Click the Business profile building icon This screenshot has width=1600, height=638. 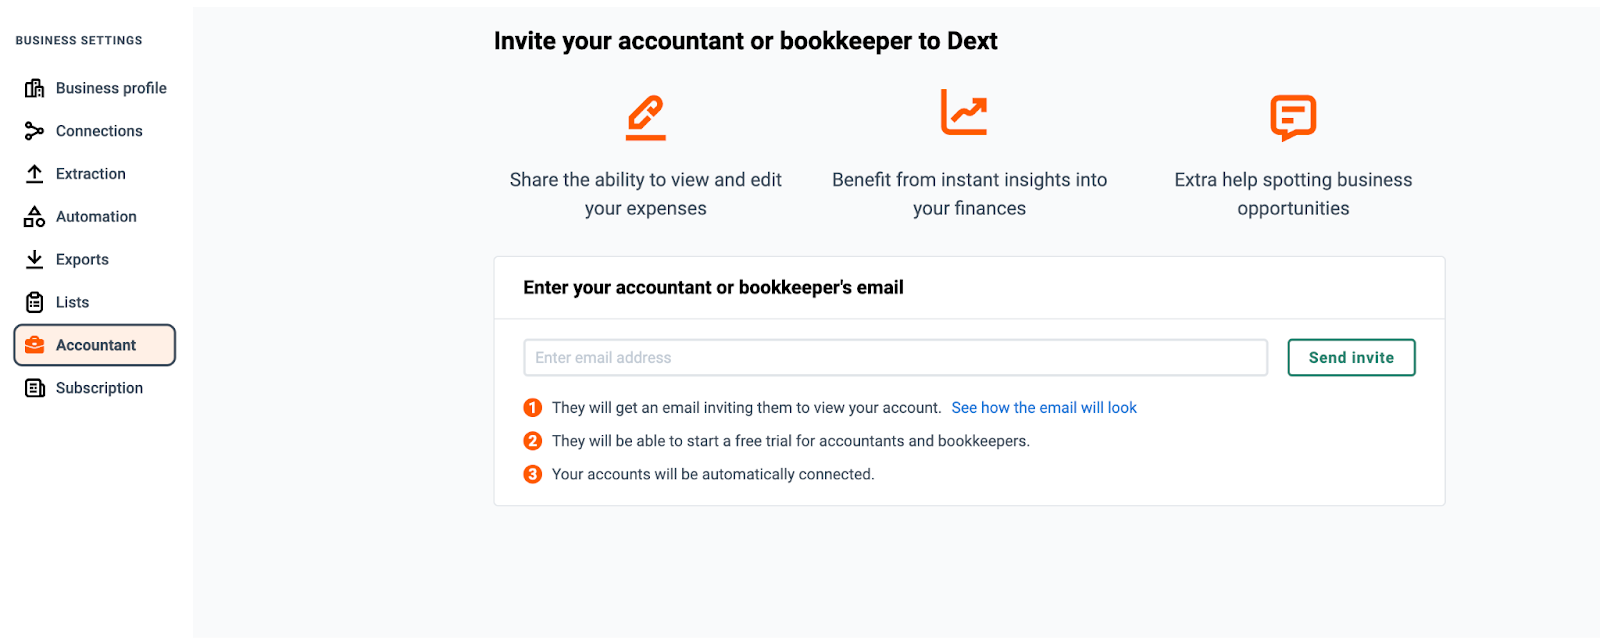click(34, 88)
